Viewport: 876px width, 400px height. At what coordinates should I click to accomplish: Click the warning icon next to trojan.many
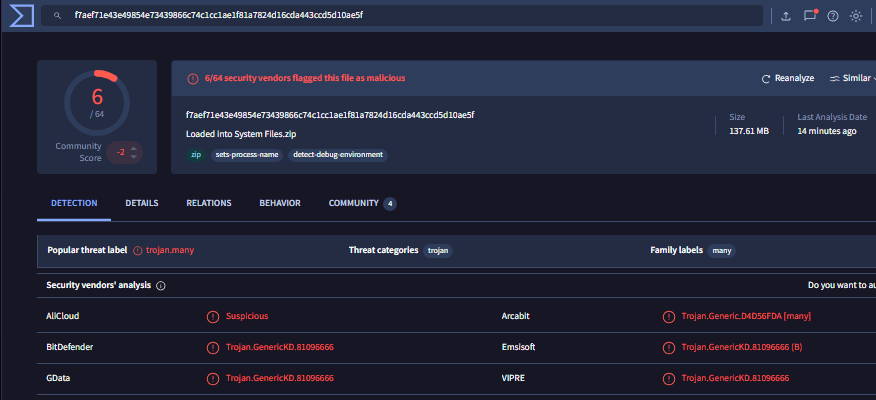pyautogui.click(x=138, y=251)
